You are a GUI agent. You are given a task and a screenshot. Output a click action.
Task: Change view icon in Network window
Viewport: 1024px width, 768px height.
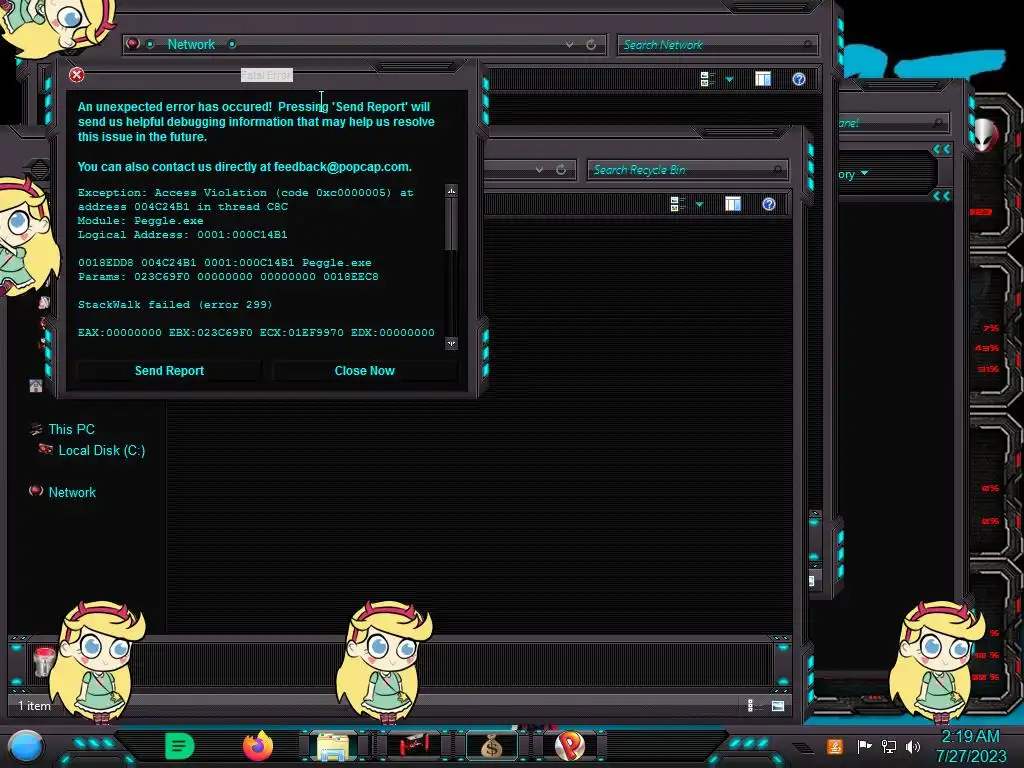pos(707,79)
